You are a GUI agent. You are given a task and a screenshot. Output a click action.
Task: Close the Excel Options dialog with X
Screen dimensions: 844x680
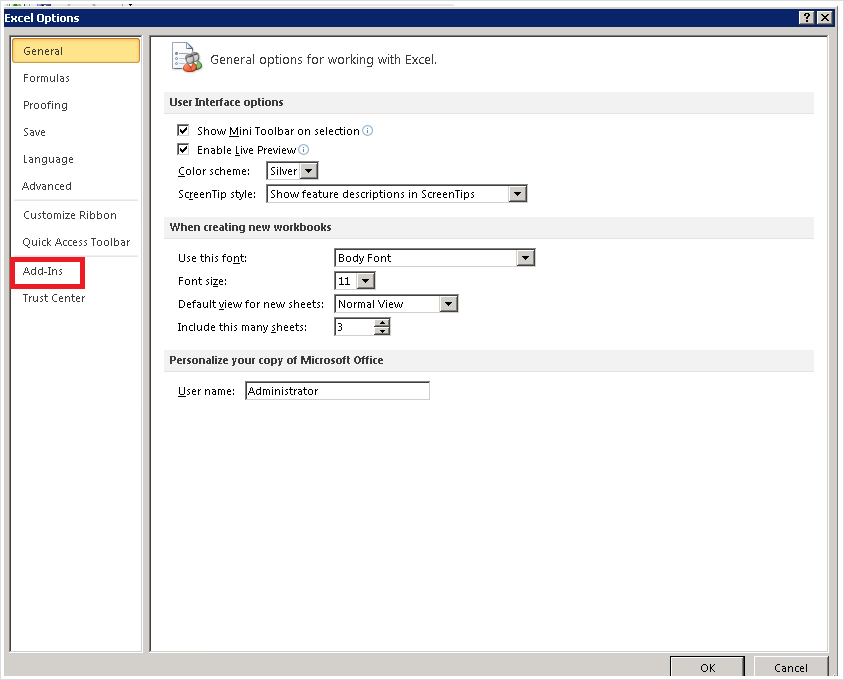[x=825, y=18]
